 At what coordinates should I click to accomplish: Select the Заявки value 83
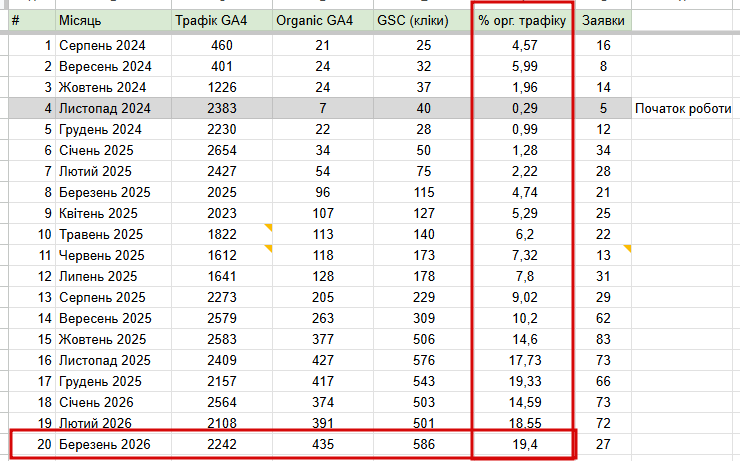click(602, 339)
